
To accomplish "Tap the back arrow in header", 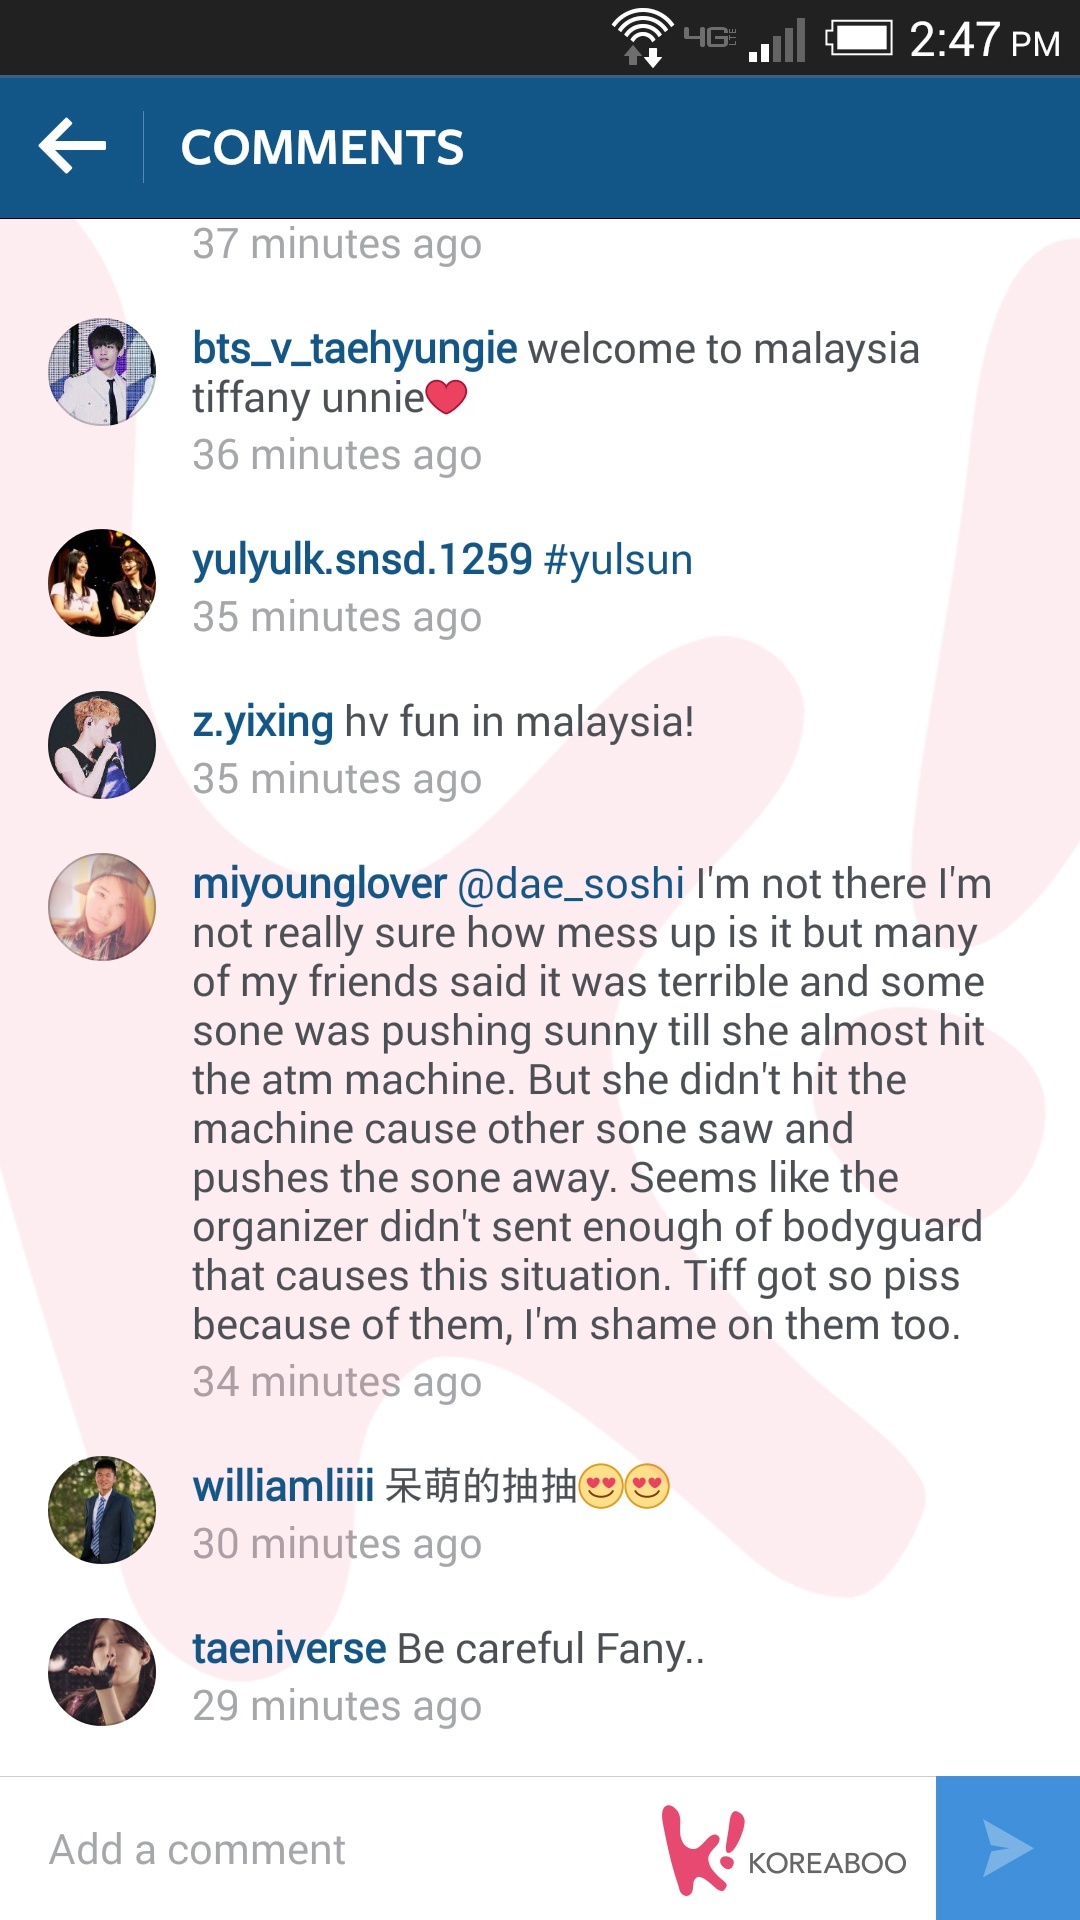I will tap(72, 146).
